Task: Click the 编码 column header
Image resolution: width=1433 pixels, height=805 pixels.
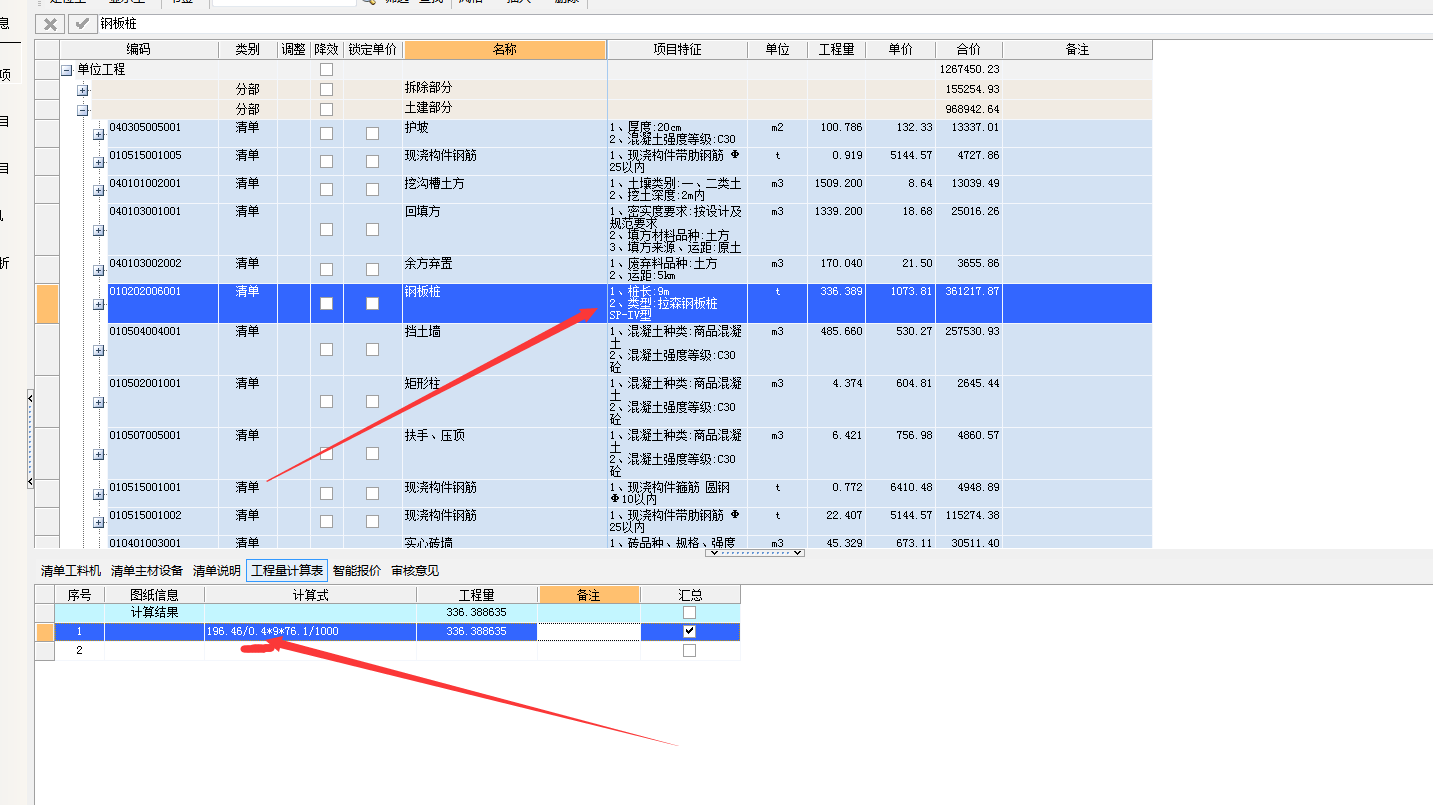Action: pyautogui.click(x=139, y=49)
